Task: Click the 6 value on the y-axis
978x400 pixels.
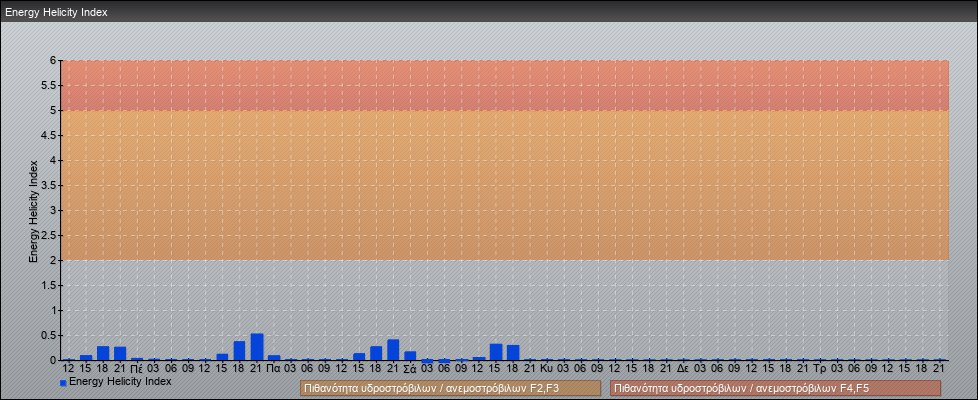Action: 54,61
